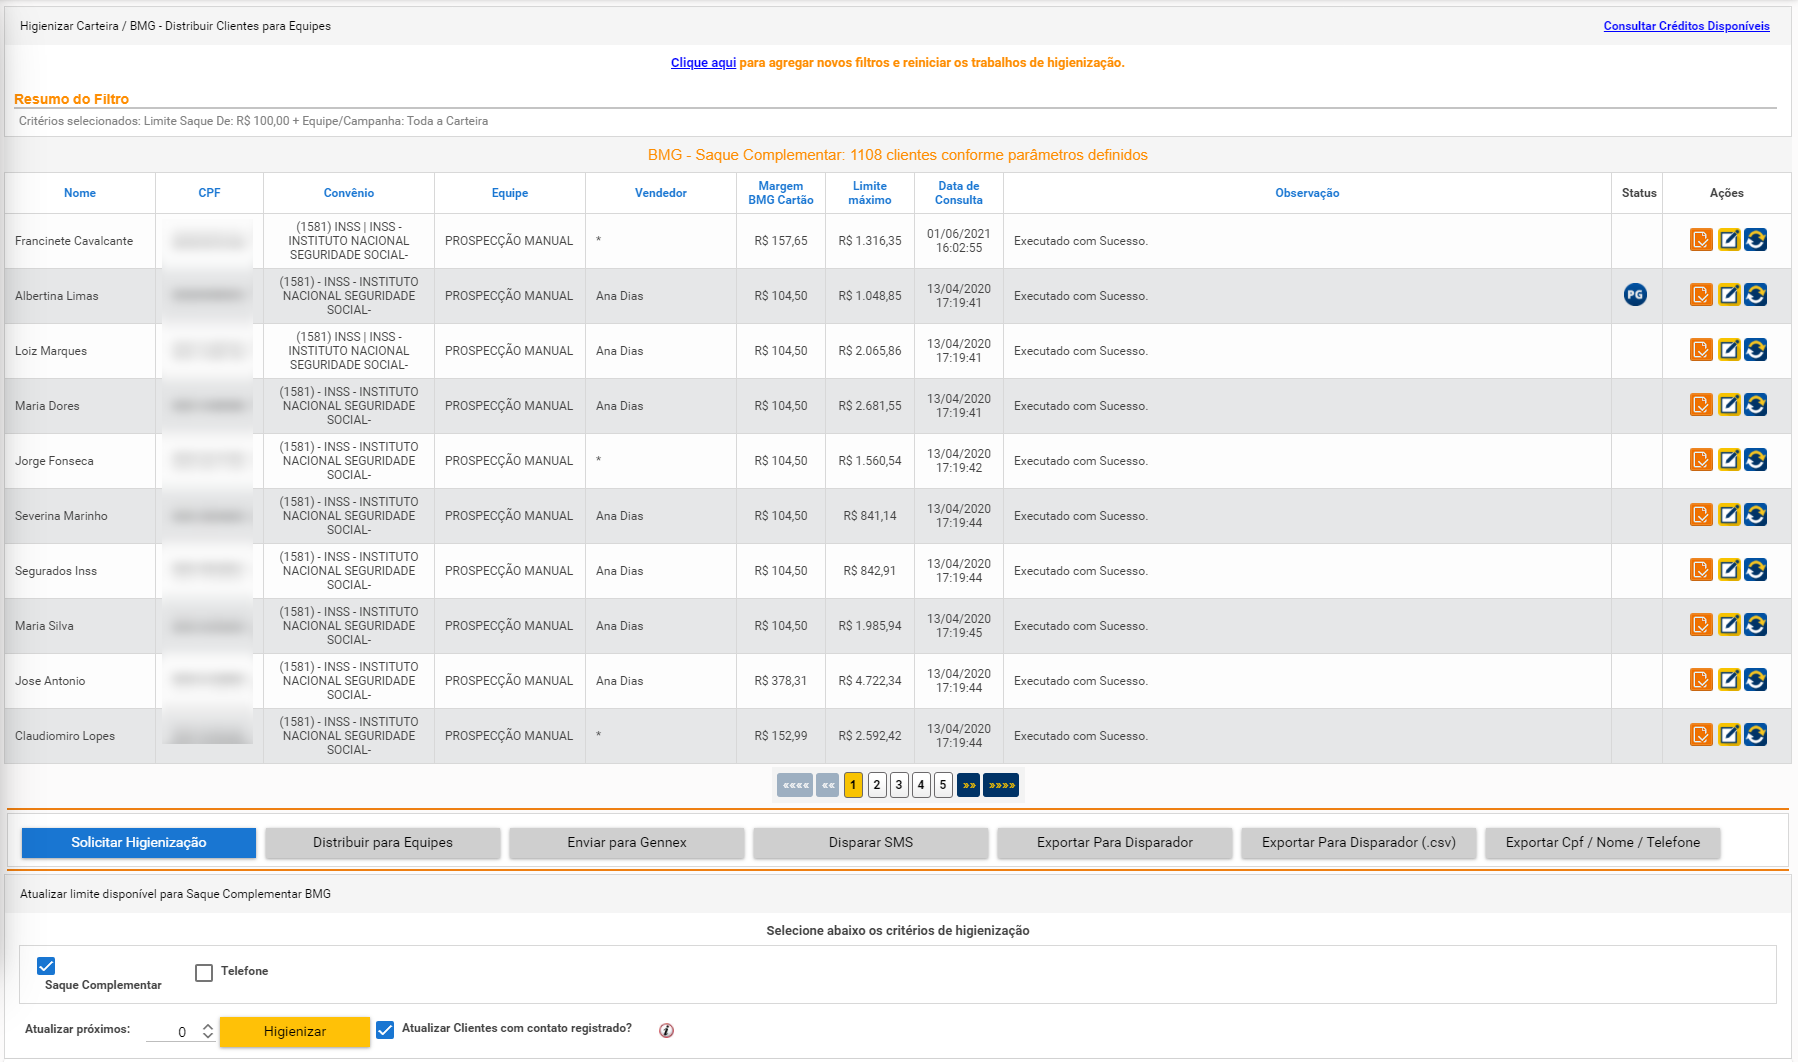
Task: Click 'R$ 378,31' margin for Jose Antonio
Action: [x=781, y=681]
